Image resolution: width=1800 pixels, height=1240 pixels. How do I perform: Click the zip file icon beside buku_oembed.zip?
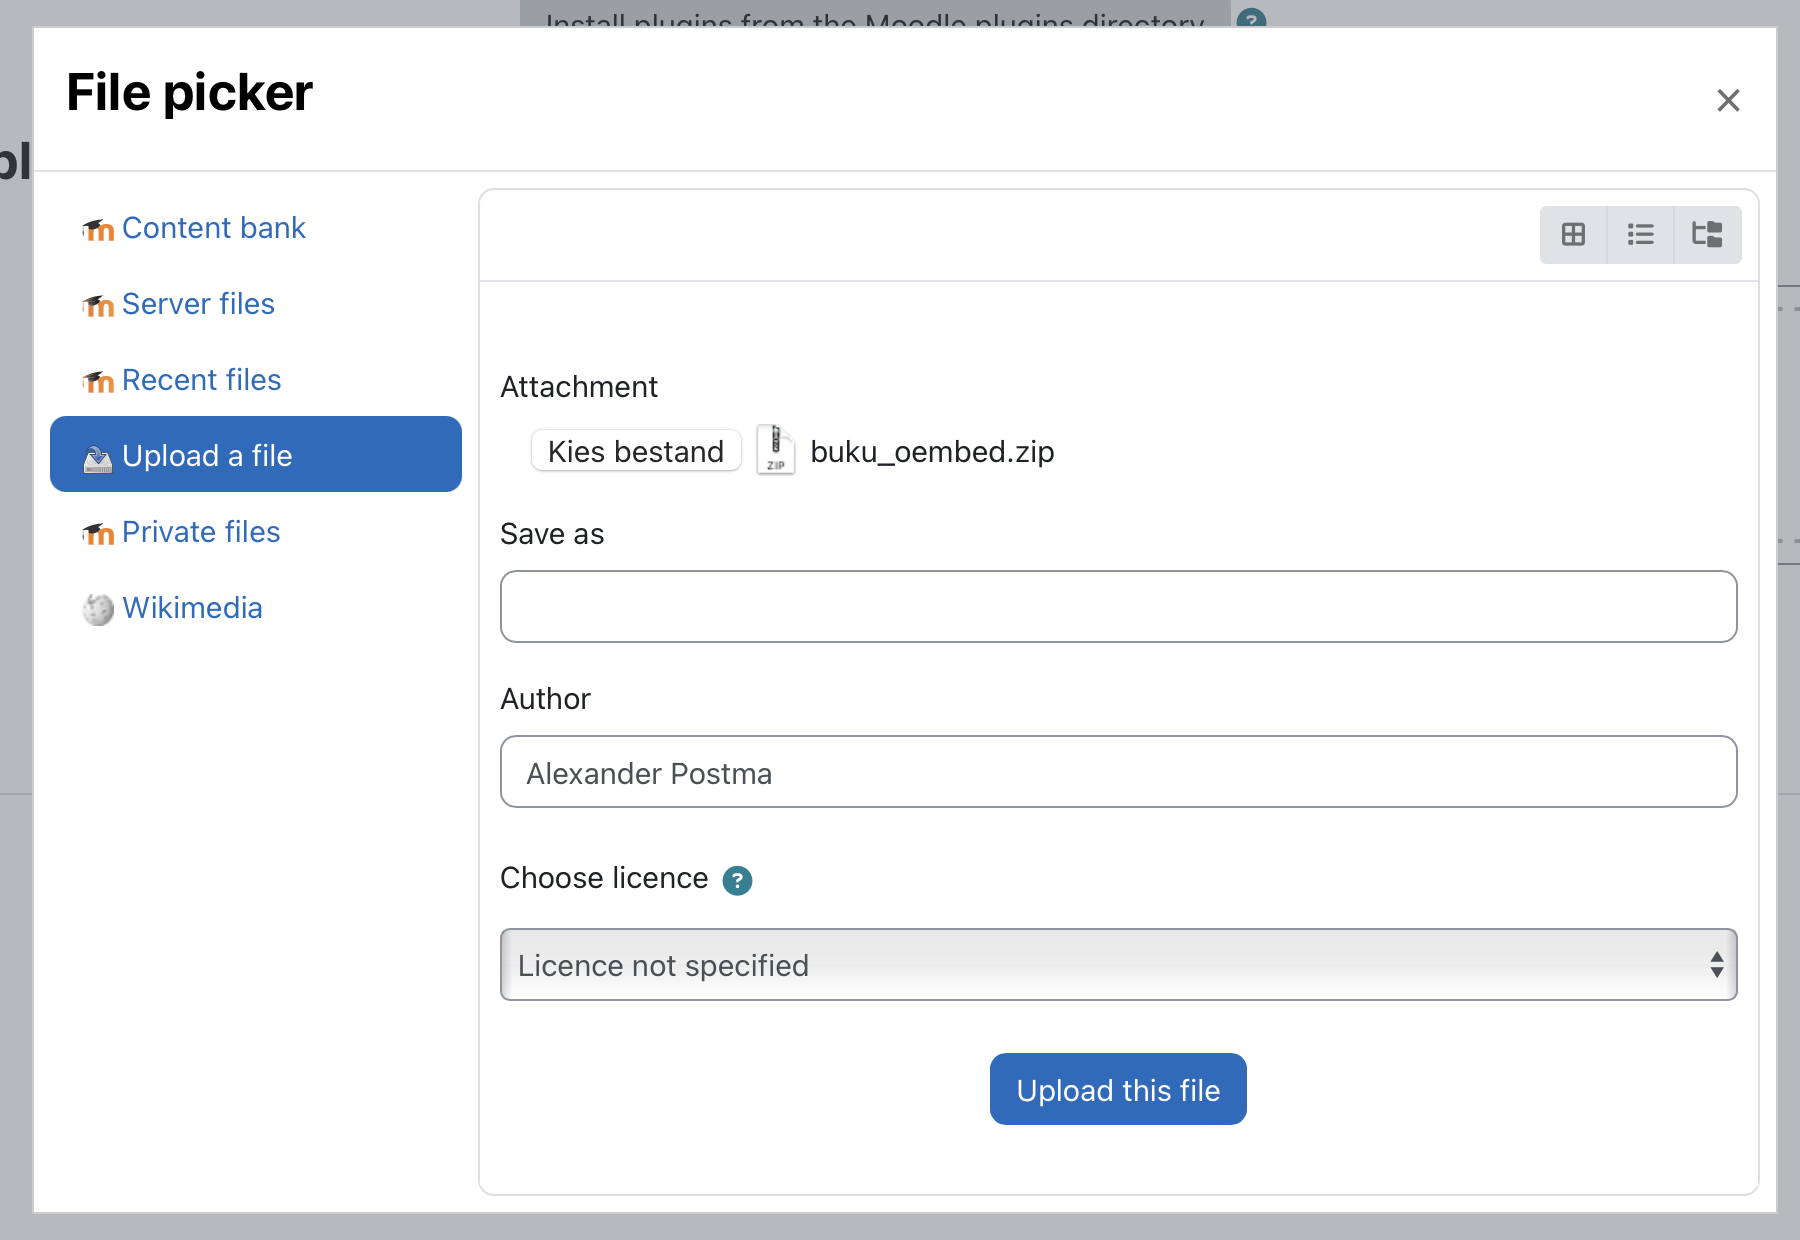pyautogui.click(x=776, y=451)
